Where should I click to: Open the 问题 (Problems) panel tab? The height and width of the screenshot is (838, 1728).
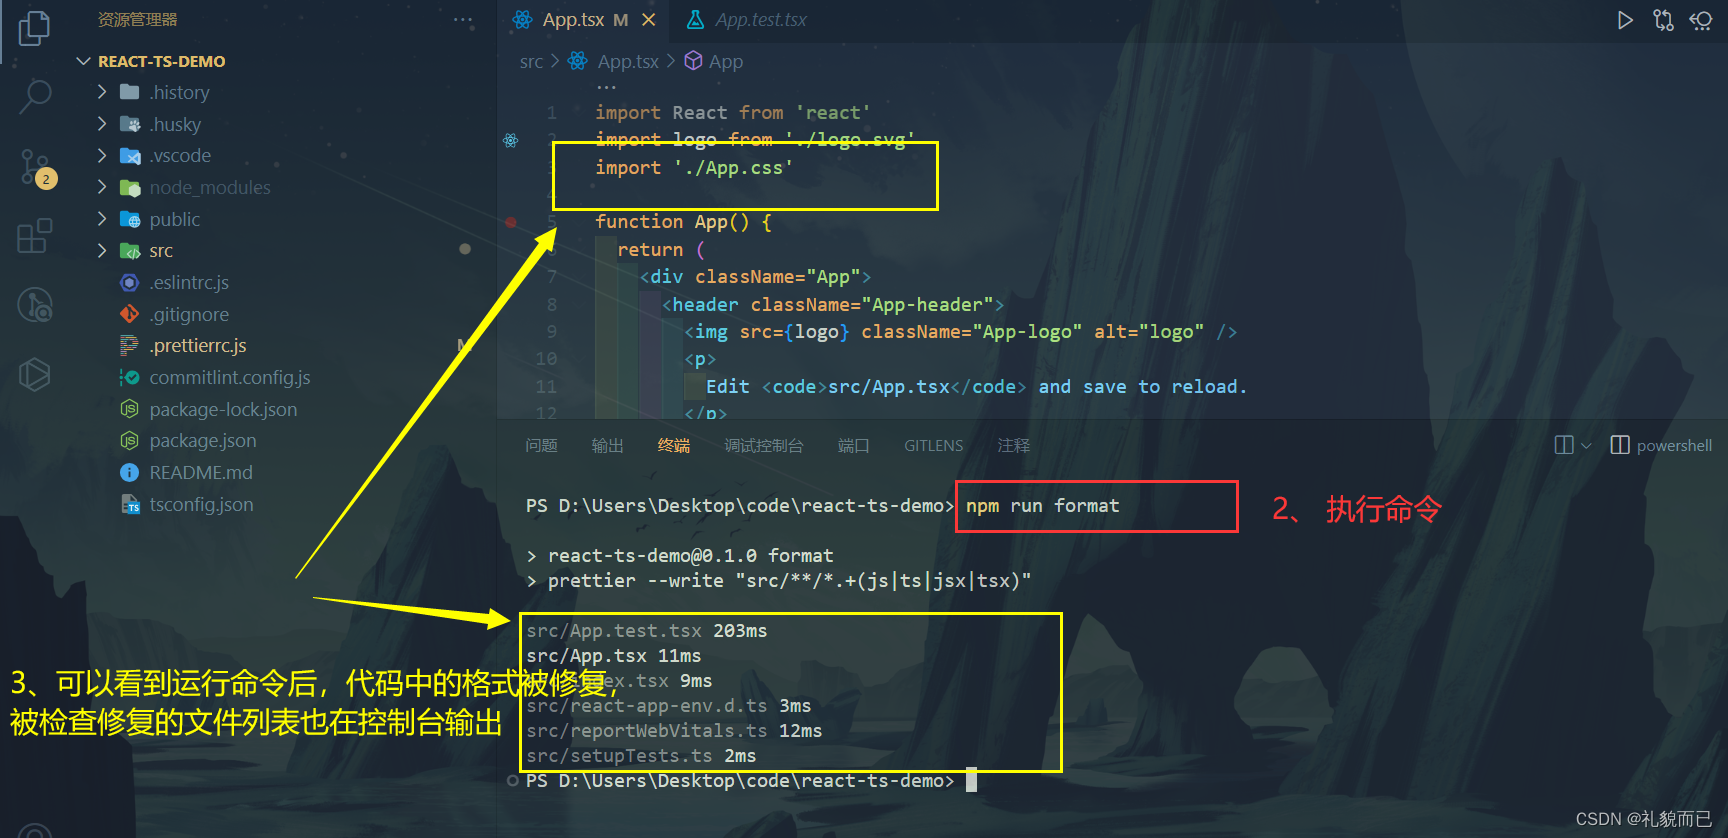coord(541,445)
